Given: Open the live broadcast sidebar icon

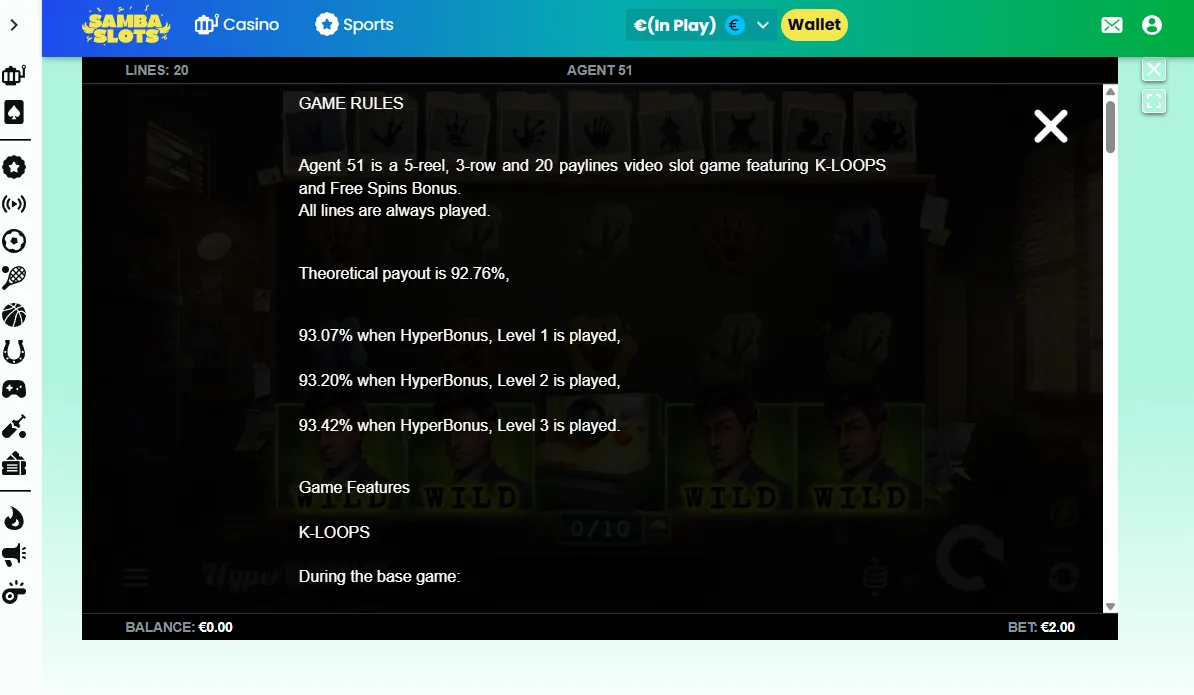Looking at the screenshot, I should 14,204.
